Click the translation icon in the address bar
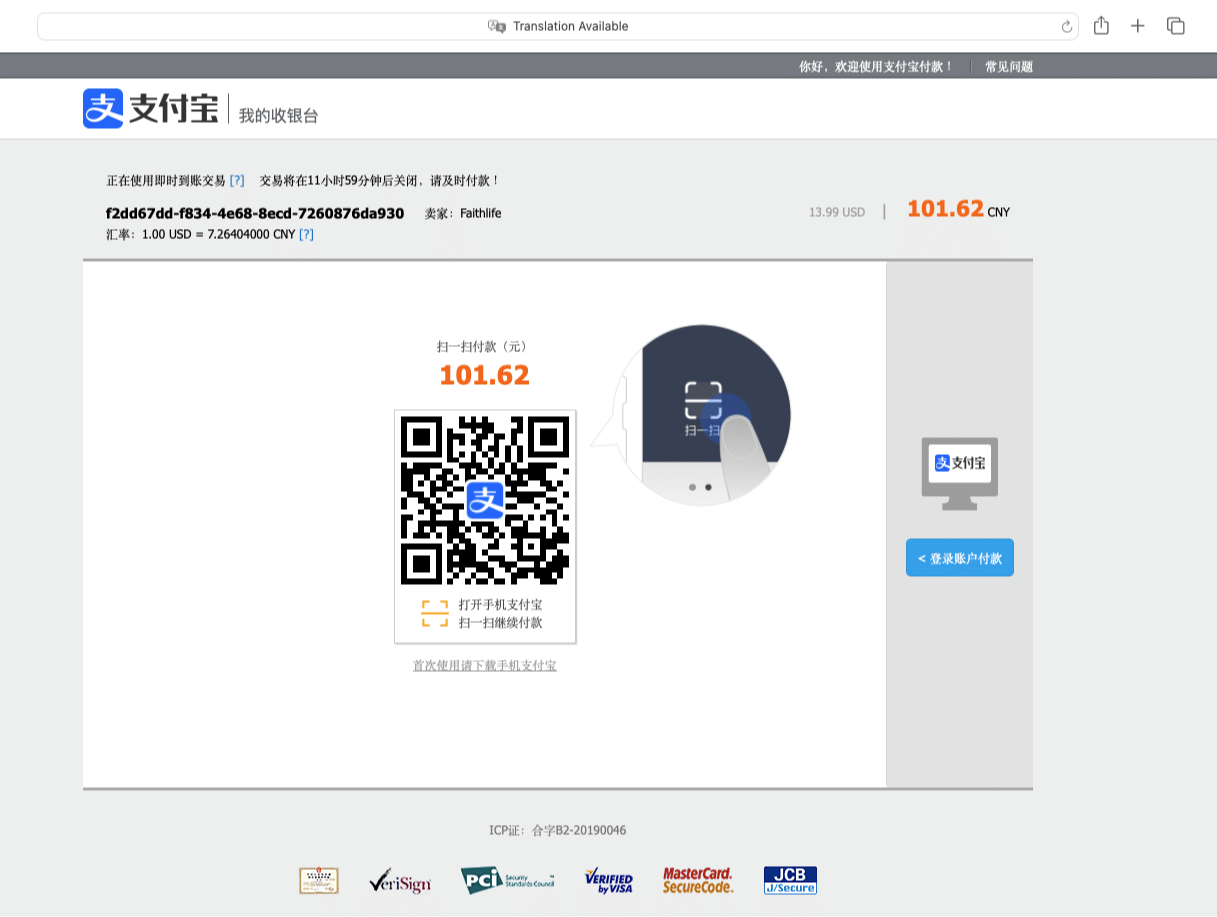 (x=497, y=26)
